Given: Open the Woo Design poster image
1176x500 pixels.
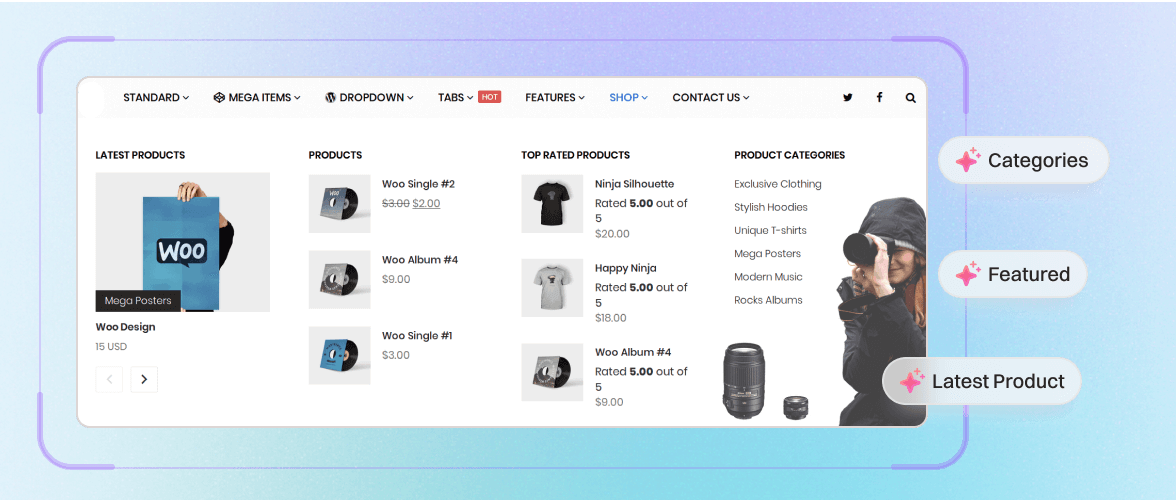Looking at the screenshot, I should click(182, 242).
